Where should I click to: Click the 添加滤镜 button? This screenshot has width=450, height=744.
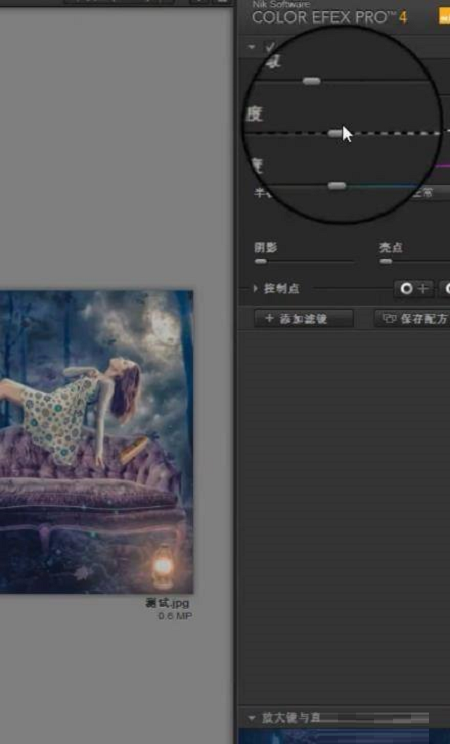(x=304, y=318)
